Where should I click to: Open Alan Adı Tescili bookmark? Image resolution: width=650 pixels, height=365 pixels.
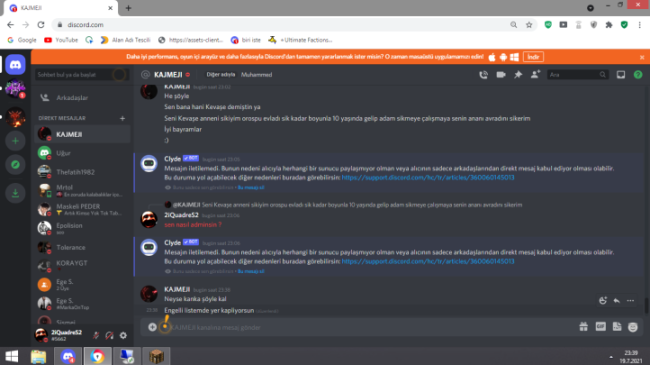click(x=125, y=40)
